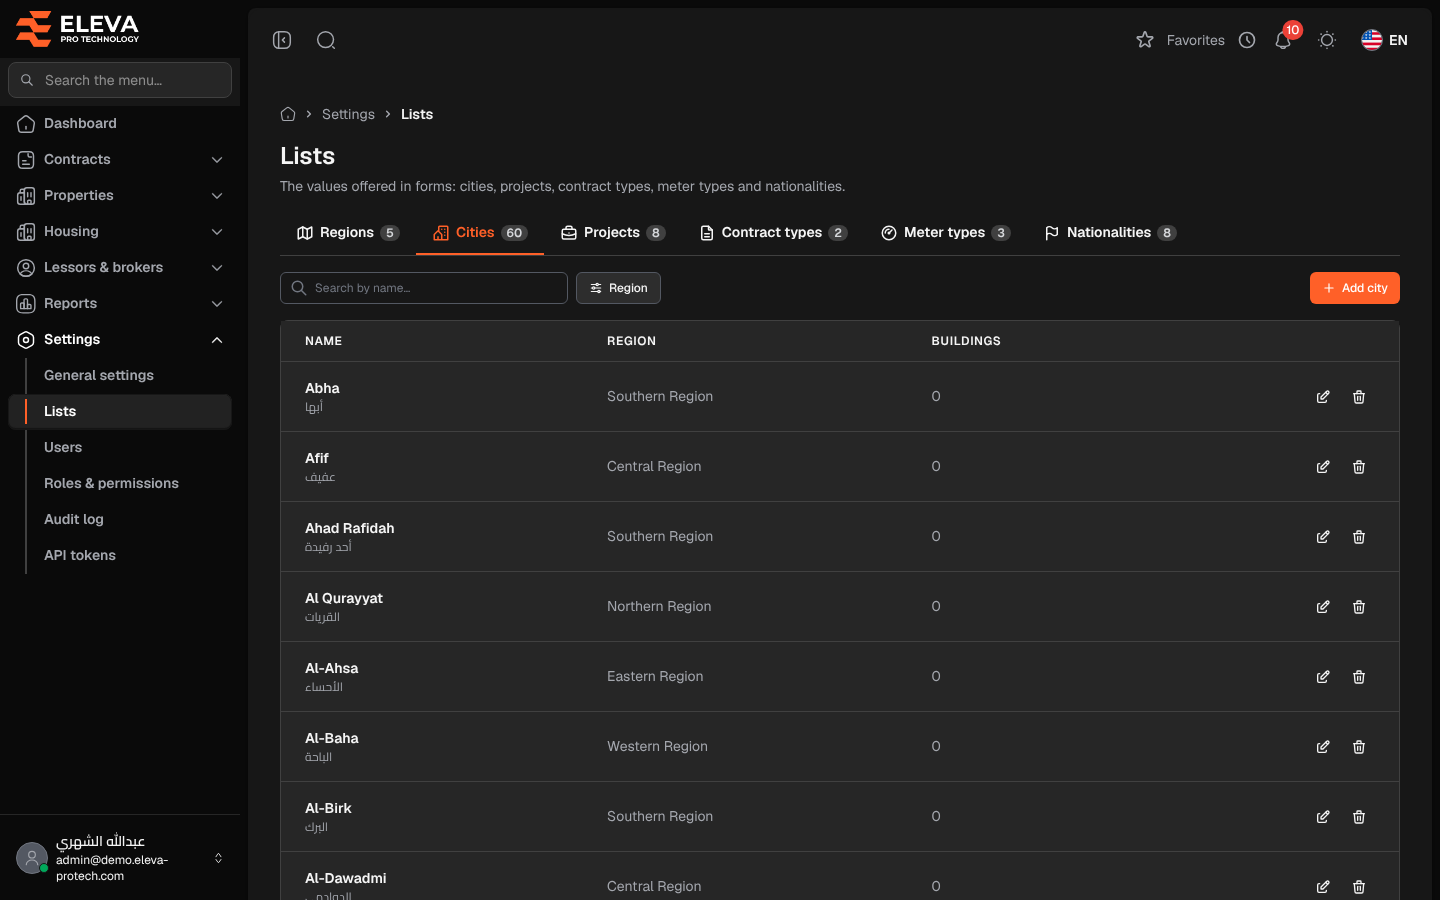Open the notifications bell
This screenshot has width=1440, height=900.
[1283, 40]
